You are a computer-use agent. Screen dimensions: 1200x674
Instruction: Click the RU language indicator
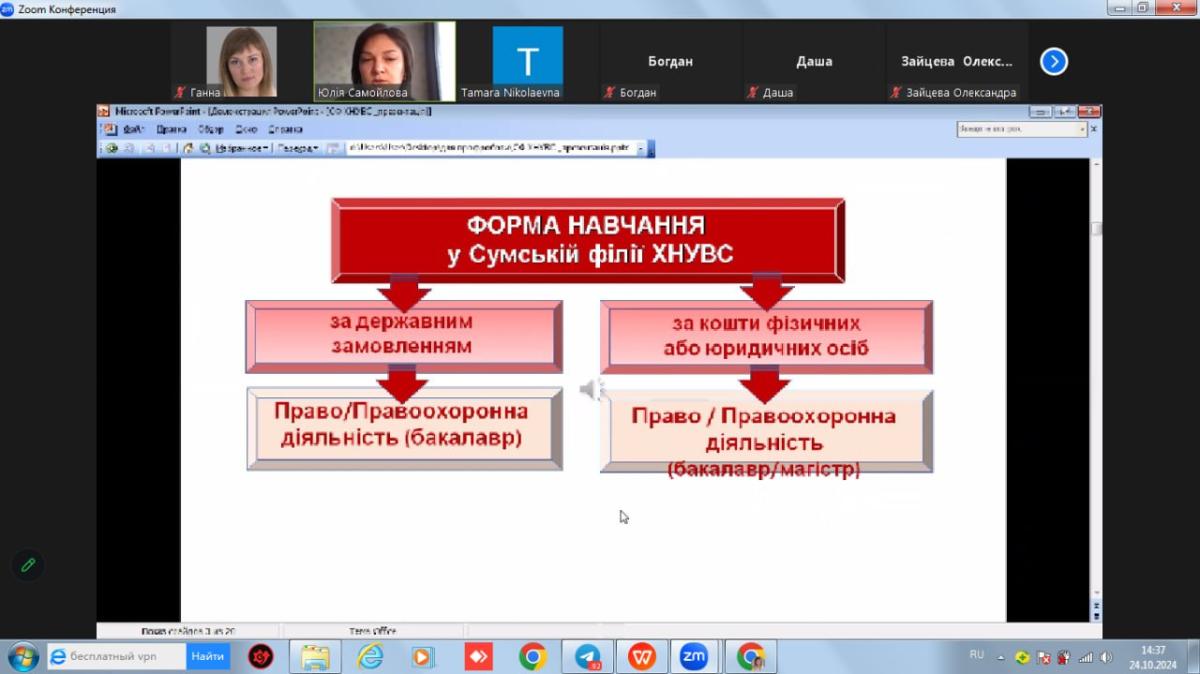click(977, 655)
